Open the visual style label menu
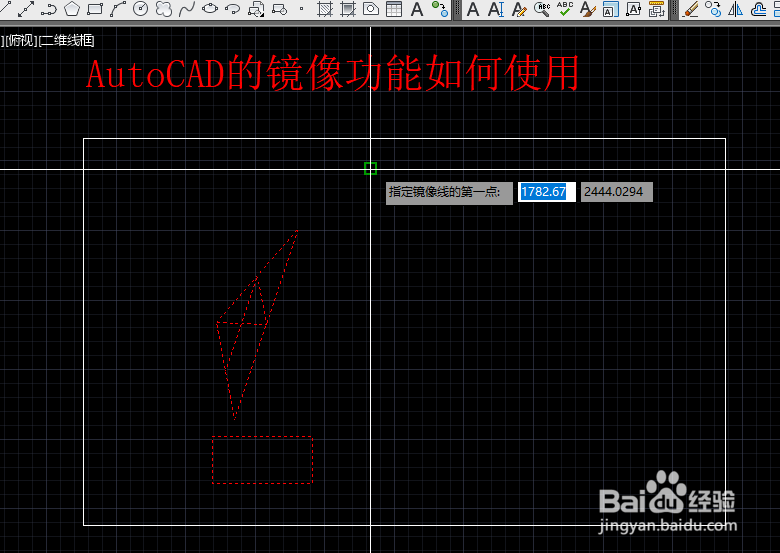Viewport: 780px width, 553px height. coord(66,40)
